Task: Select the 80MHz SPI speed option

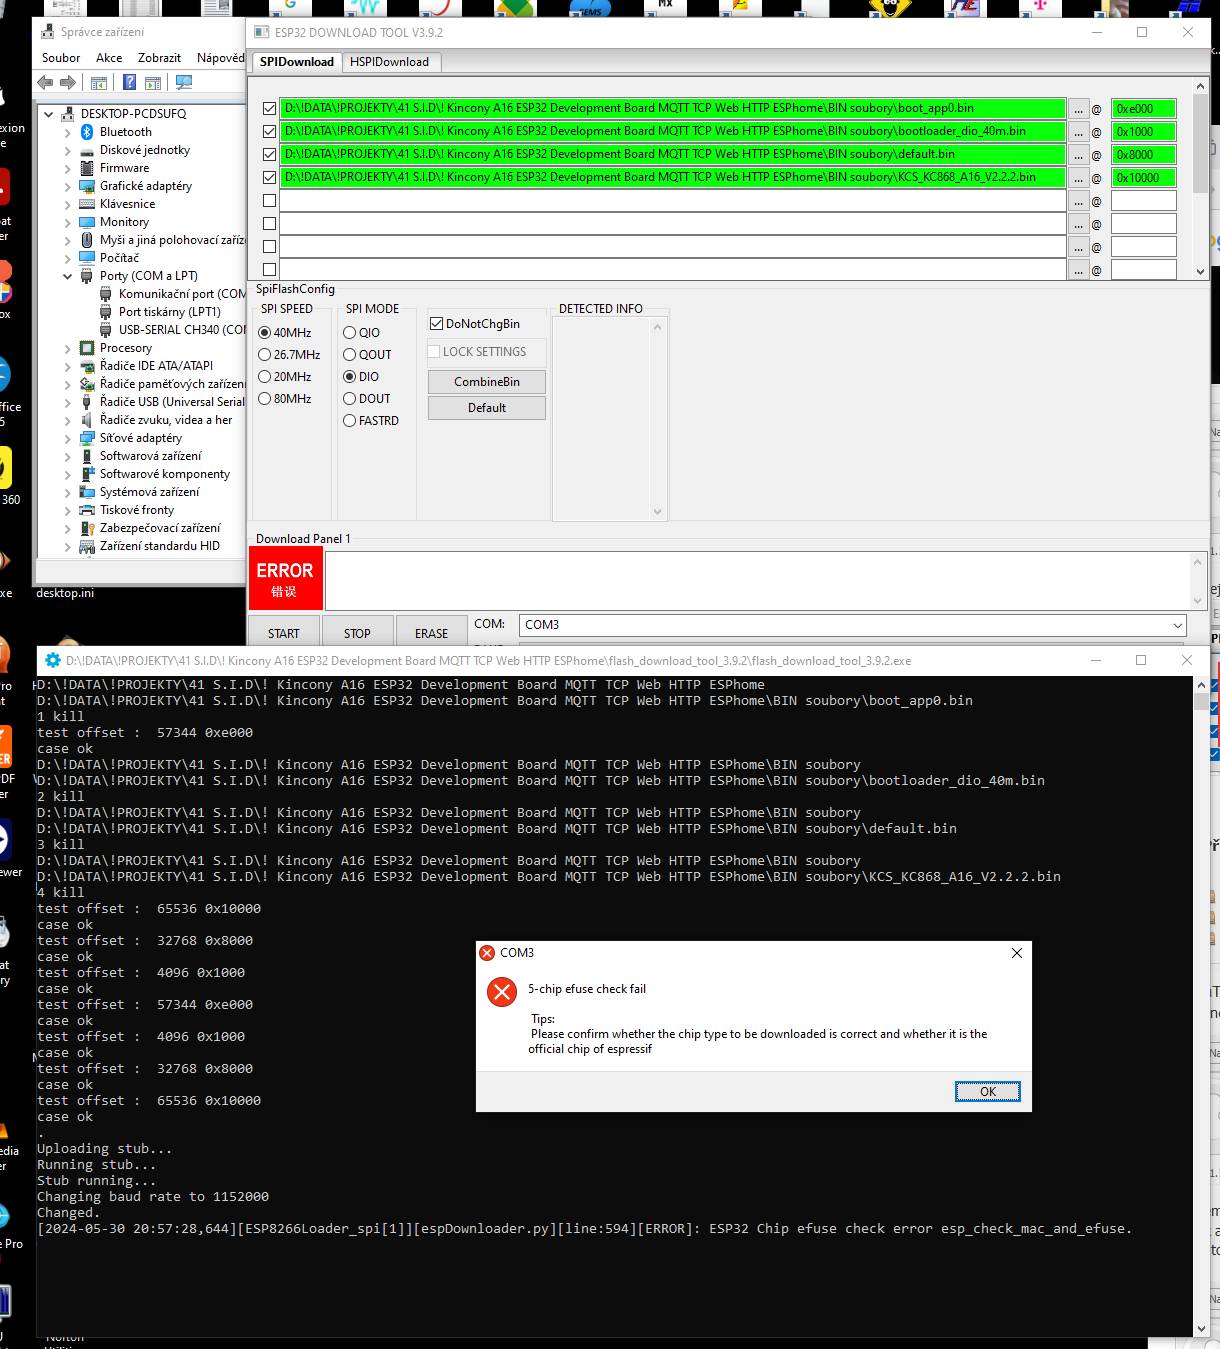Action: (x=265, y=399)
